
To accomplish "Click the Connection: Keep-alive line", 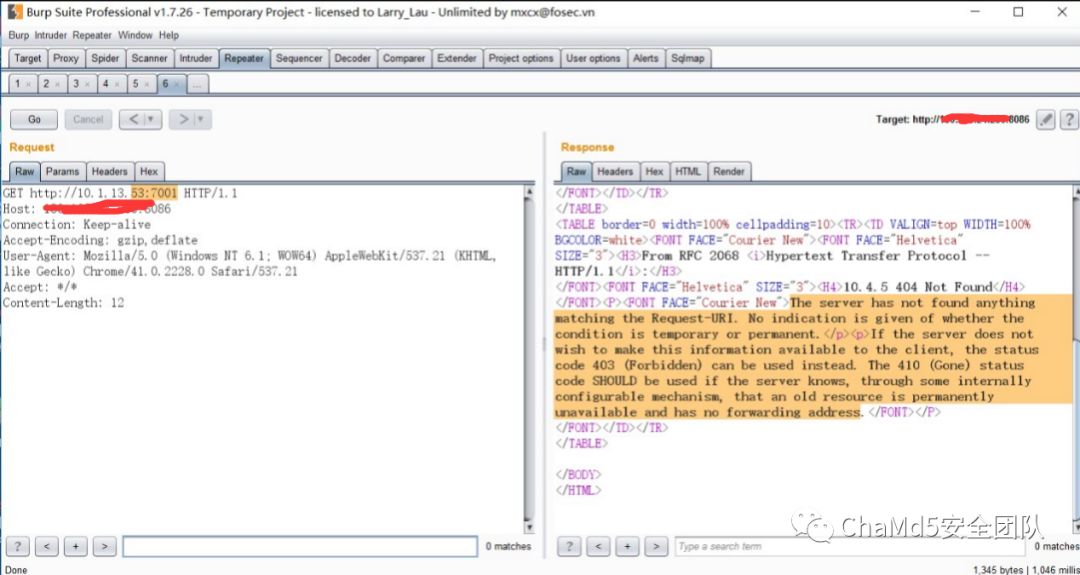I will point(76,224).
